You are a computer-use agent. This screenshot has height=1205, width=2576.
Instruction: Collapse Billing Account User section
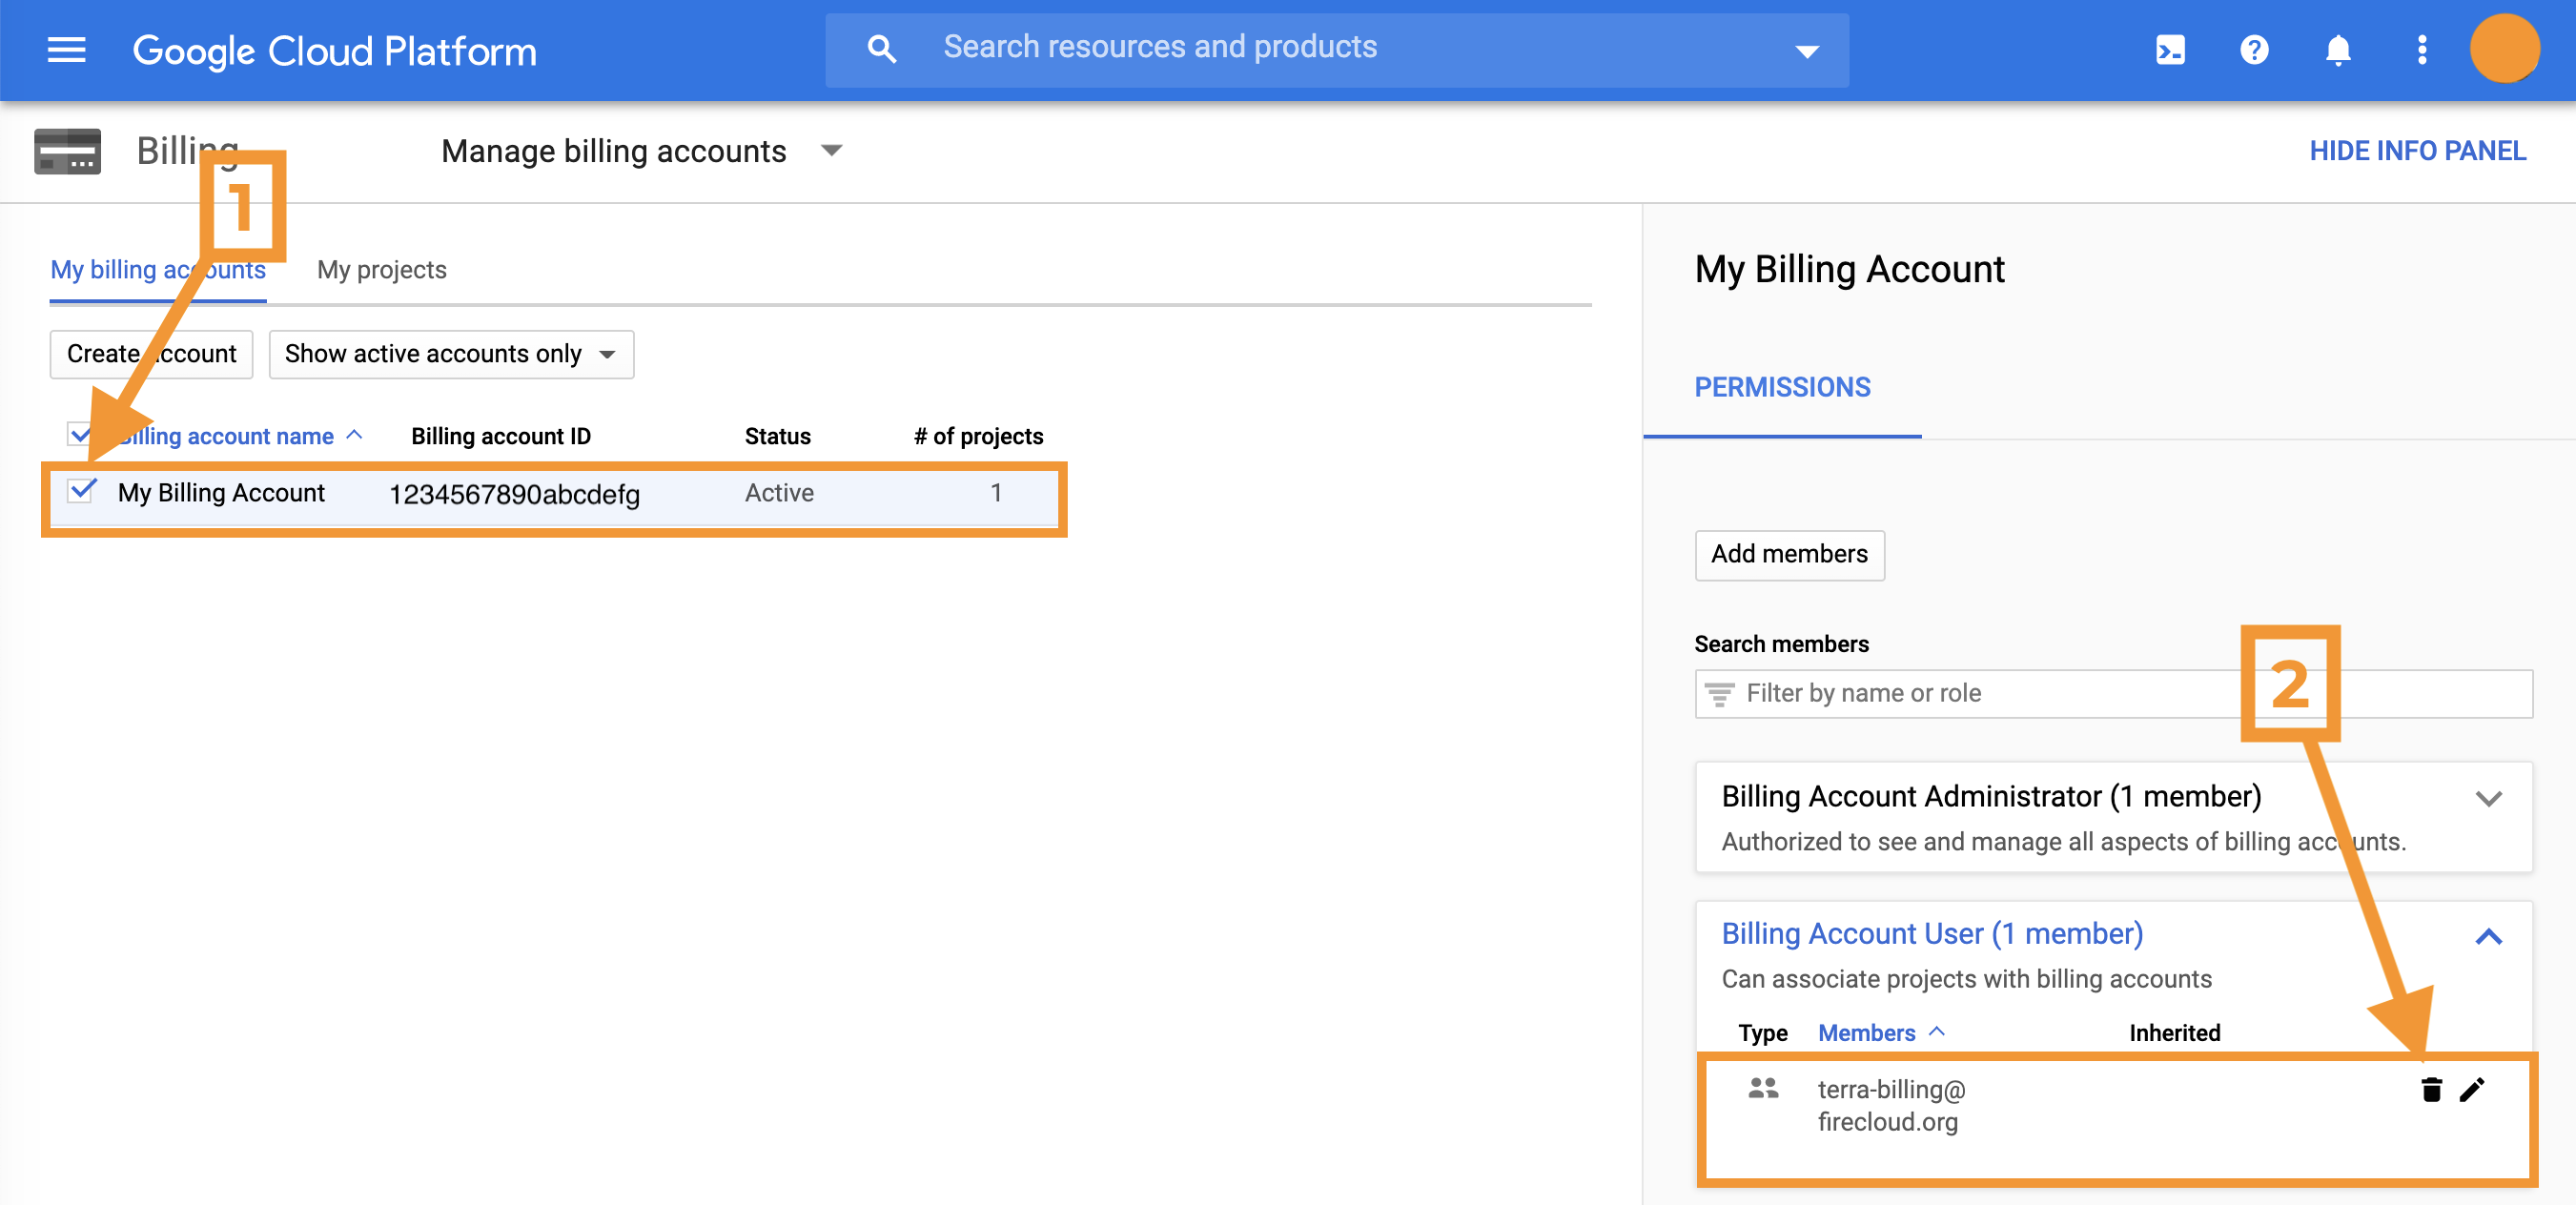click(2487, 936)
